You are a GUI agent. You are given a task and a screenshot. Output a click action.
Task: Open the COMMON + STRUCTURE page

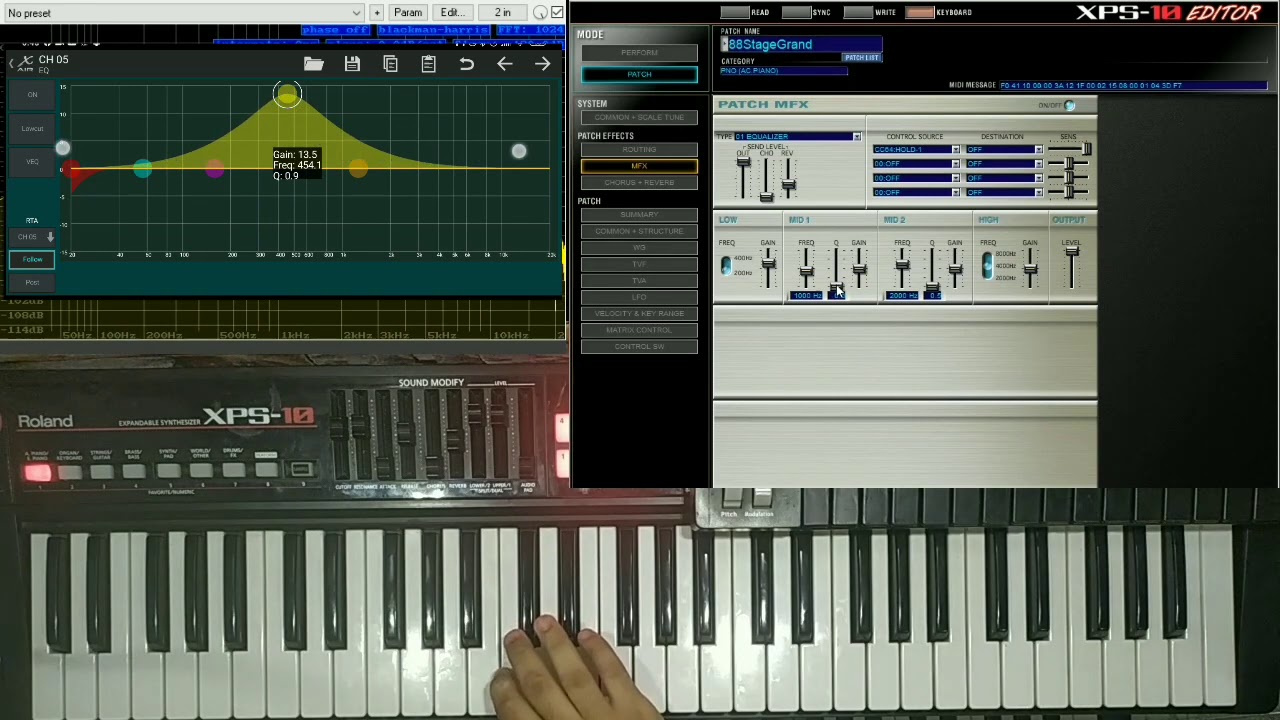[639, 231]
